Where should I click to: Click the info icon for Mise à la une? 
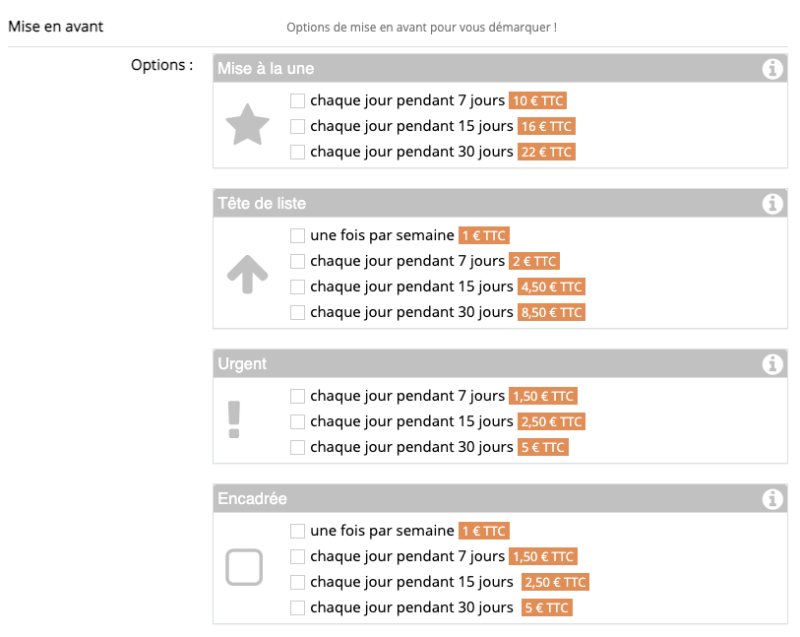coord(771,69)
